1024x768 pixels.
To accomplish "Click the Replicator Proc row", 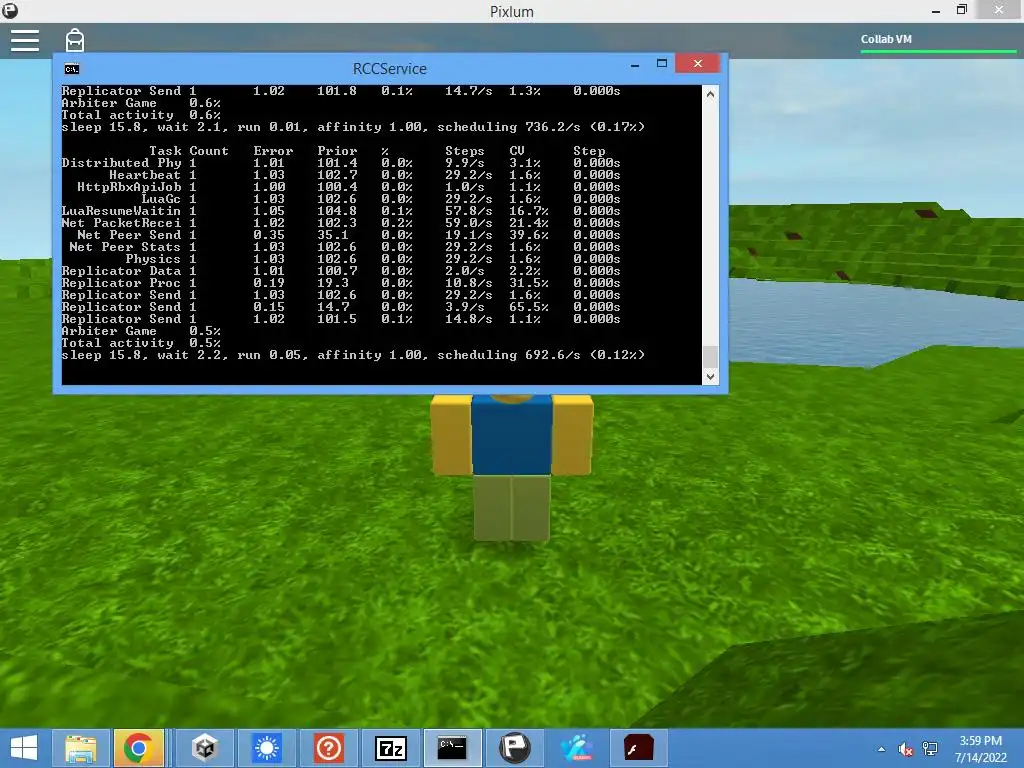I will [x=341, y=283].
